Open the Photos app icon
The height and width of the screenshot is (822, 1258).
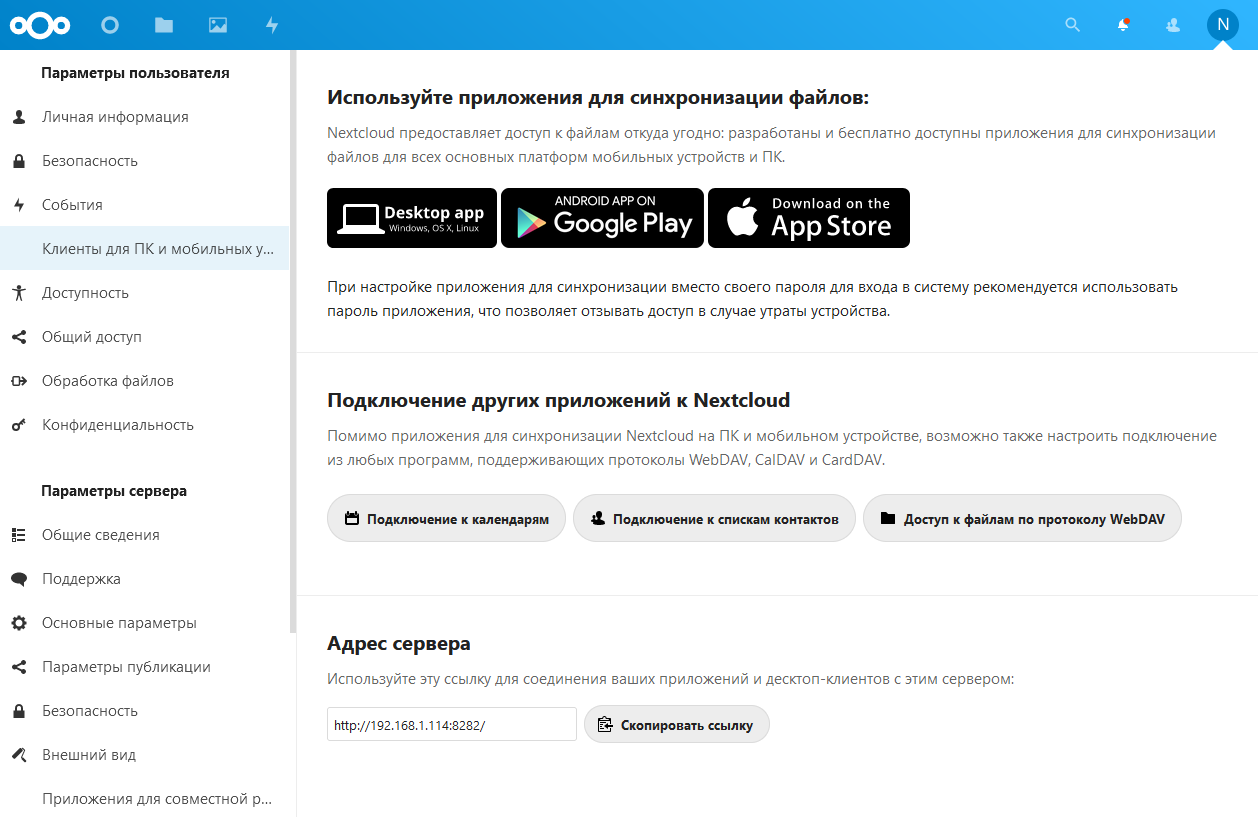click(x=218, y=25)
